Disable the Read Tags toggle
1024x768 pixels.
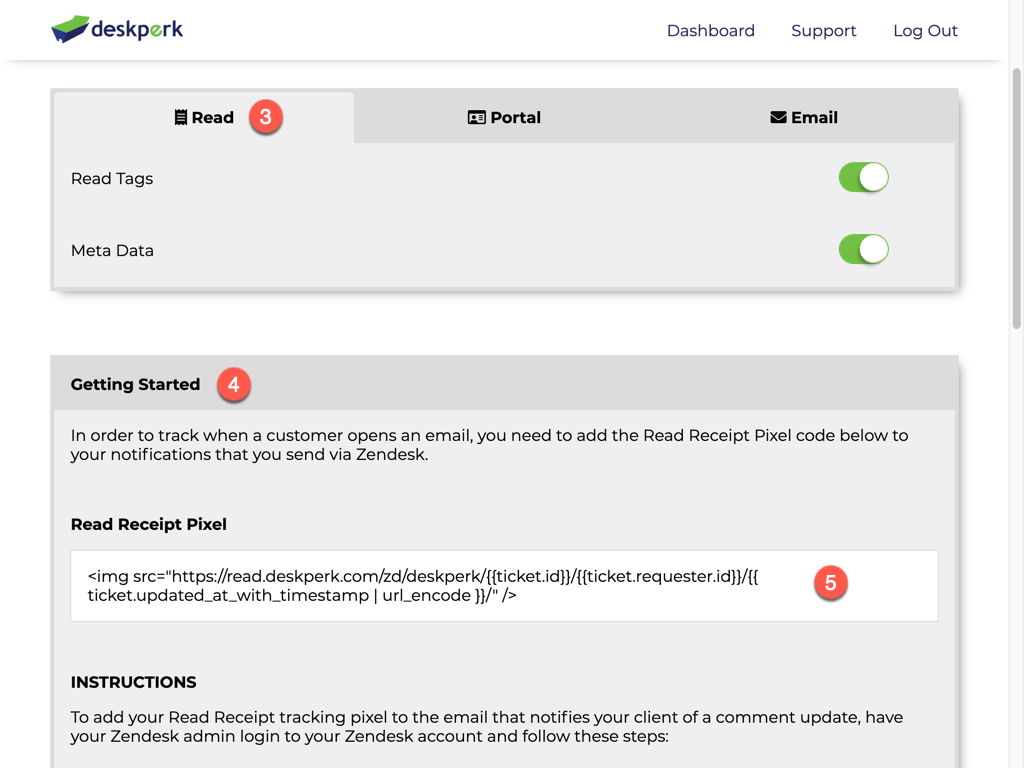click(x=863, y=178)
